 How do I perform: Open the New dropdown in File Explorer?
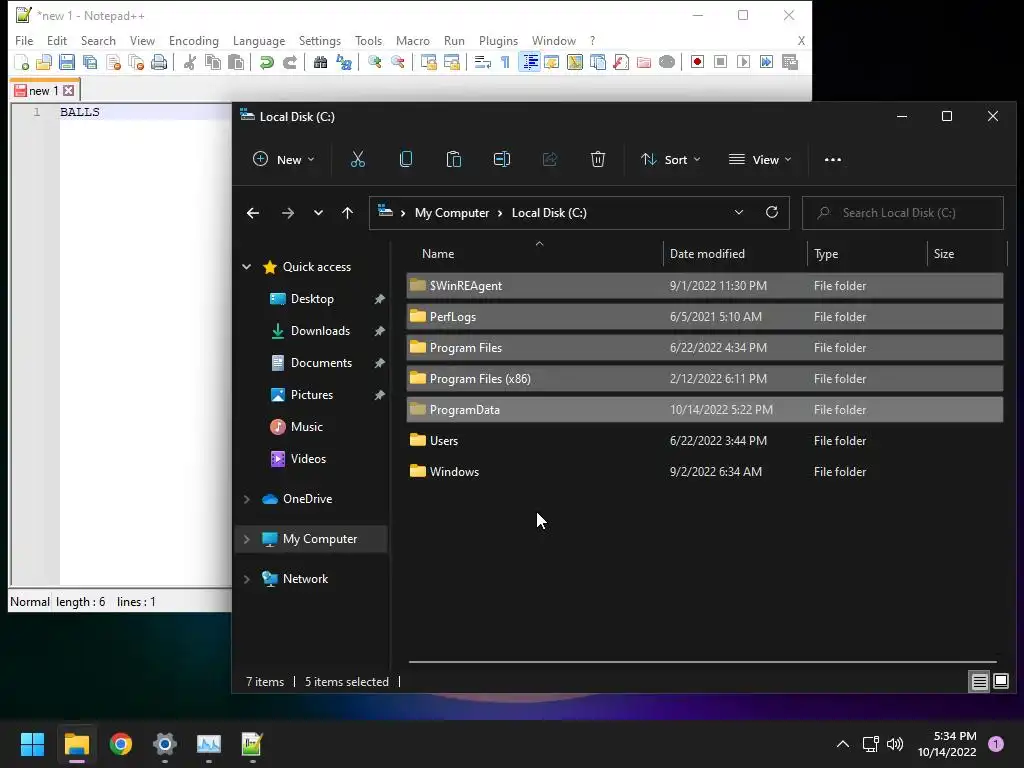coord(284,159)
